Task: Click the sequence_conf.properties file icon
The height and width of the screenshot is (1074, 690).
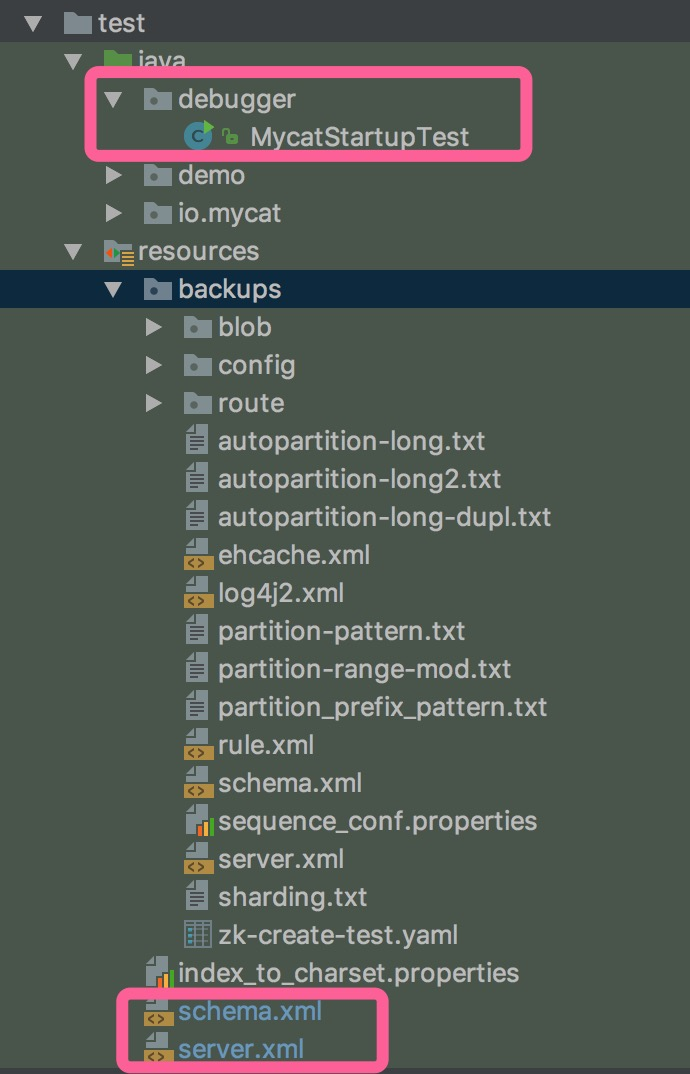Action: (198, 822)
